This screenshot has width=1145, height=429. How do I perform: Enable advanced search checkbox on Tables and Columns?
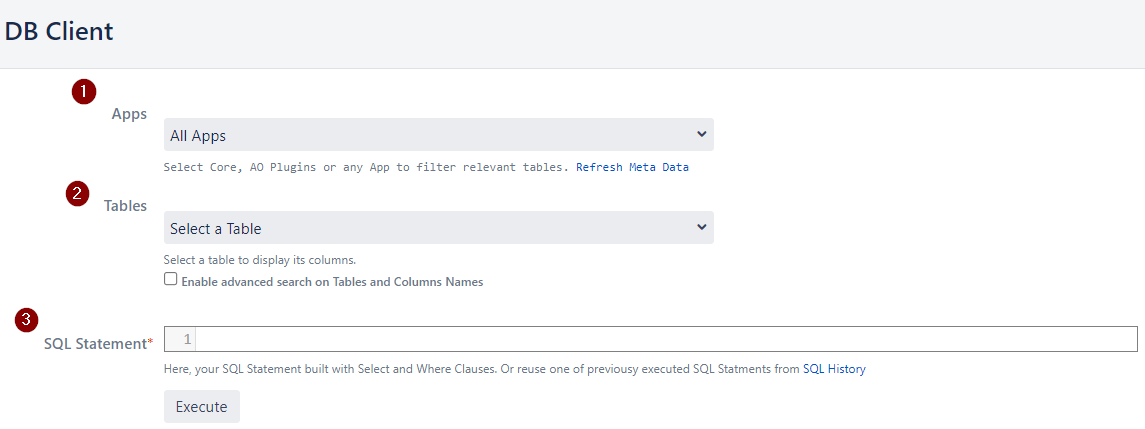[x=170, y=279]
